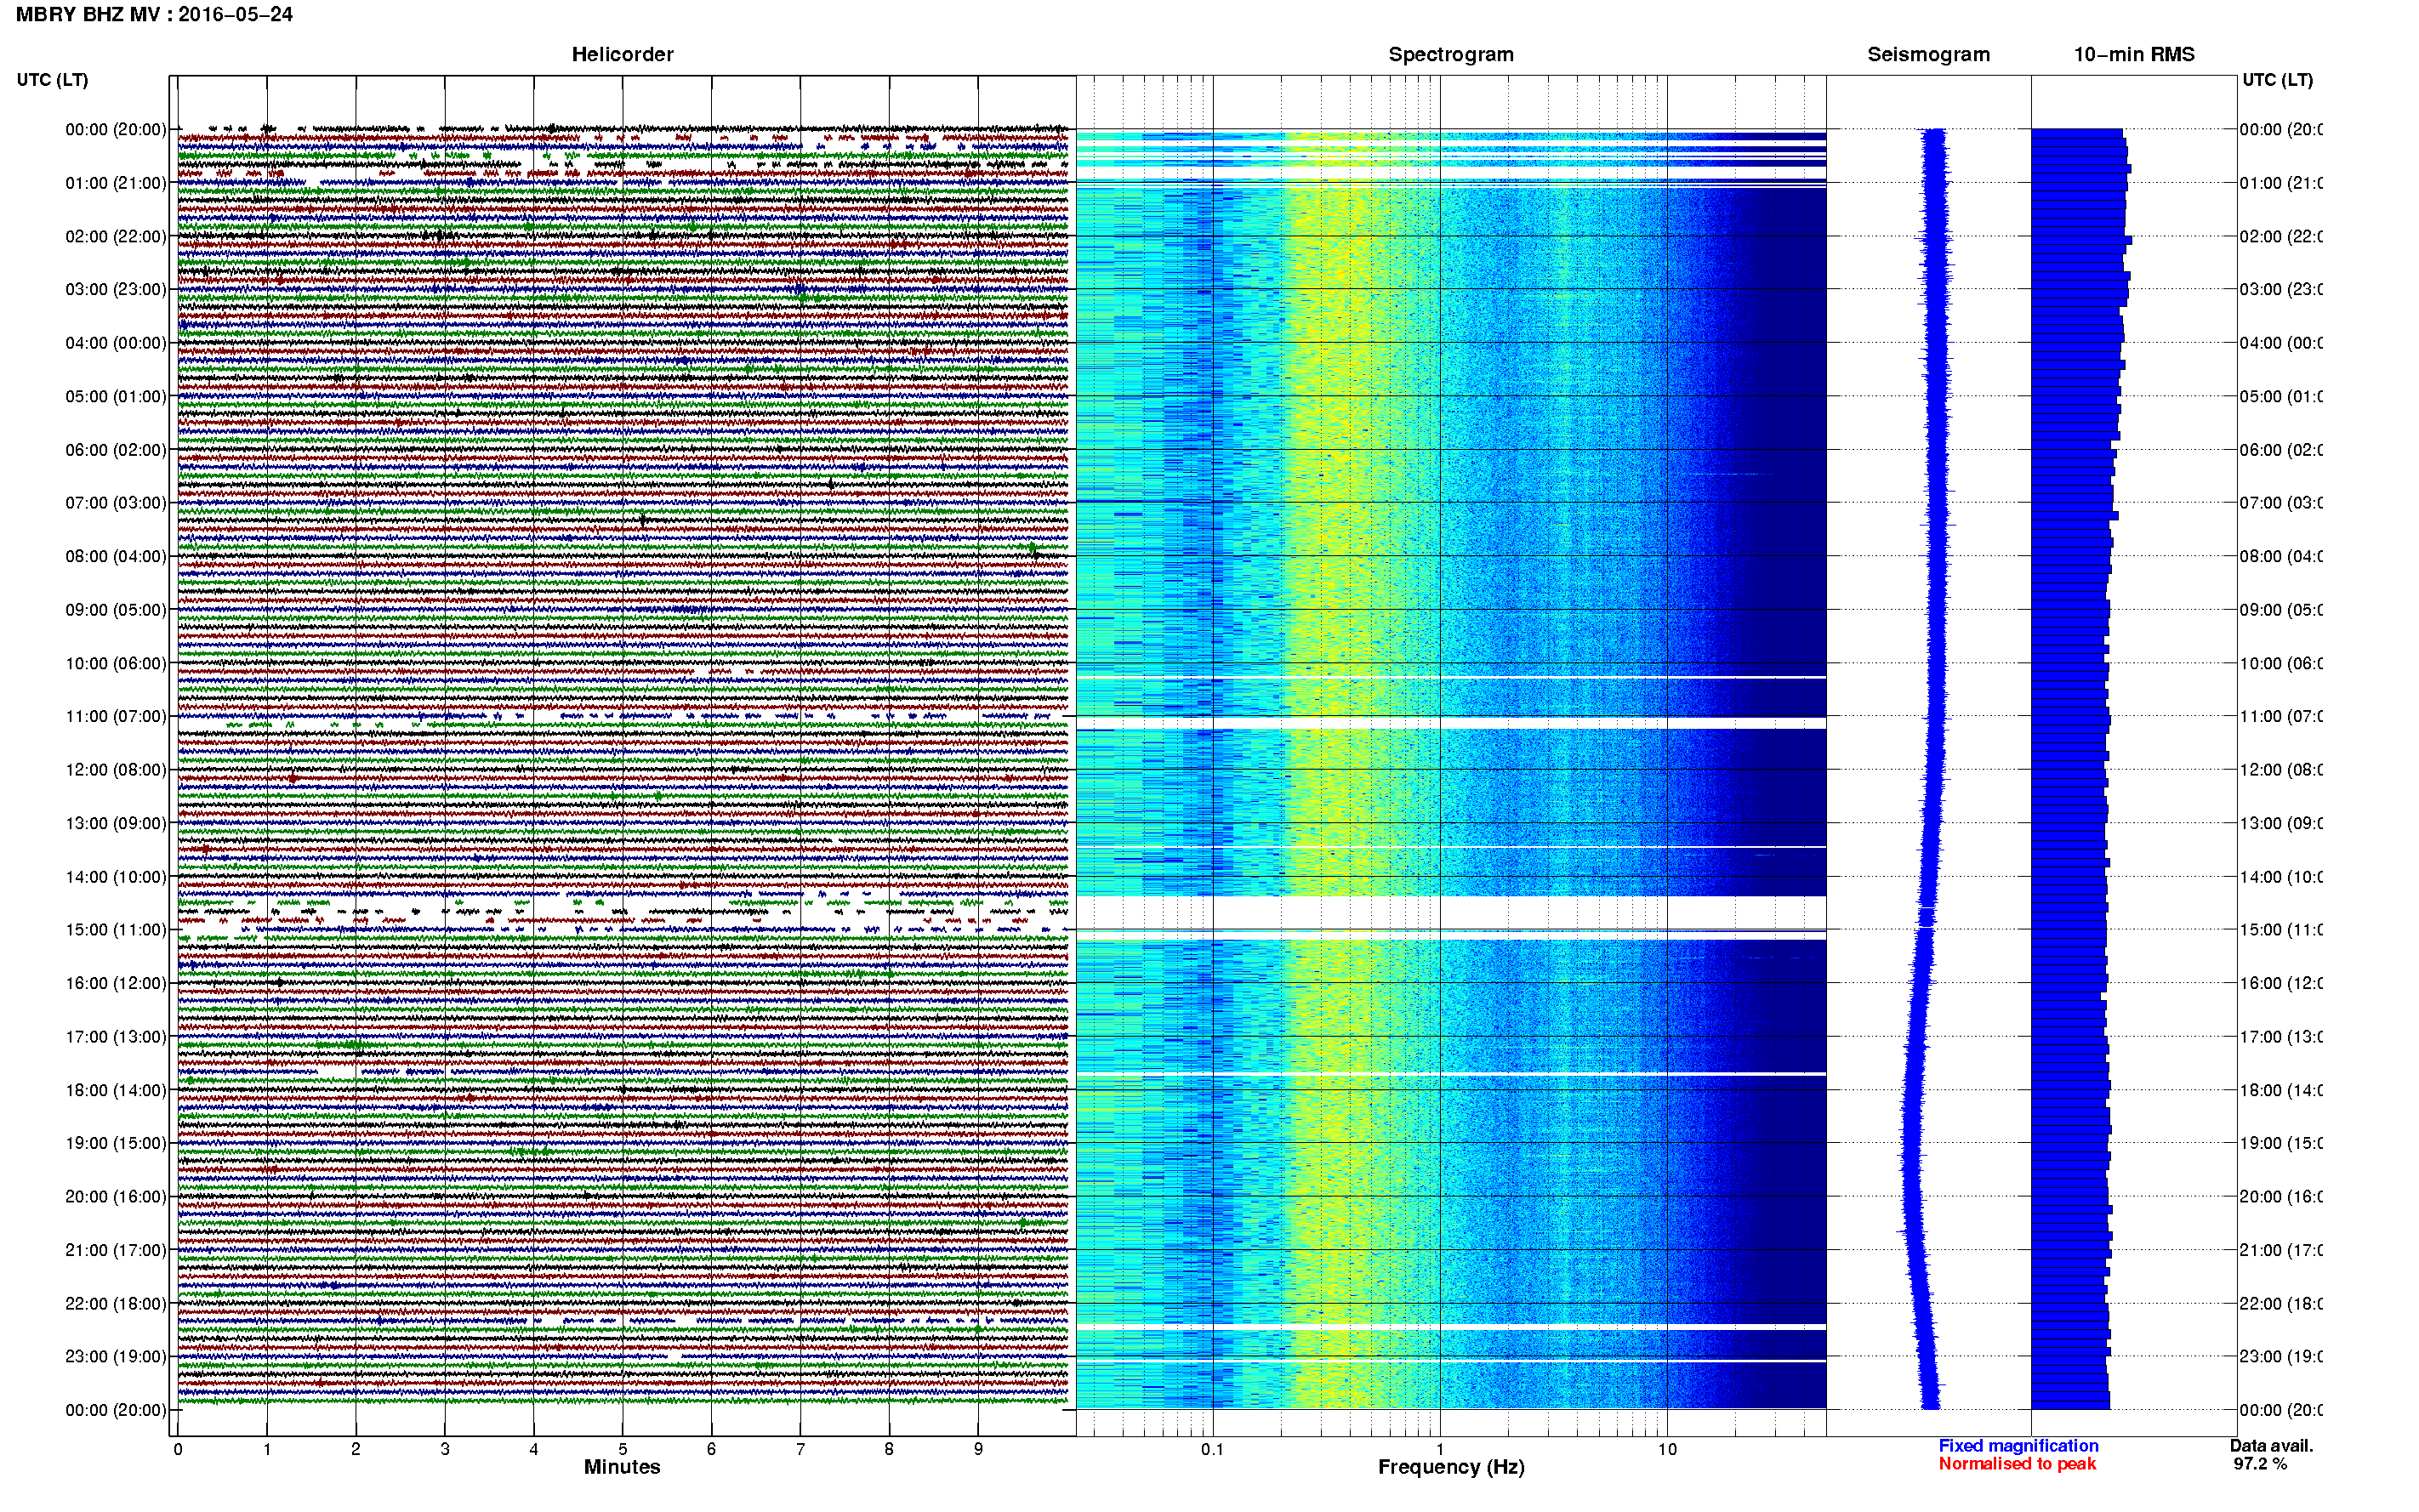
Task: Click the "Minutes" axis title under the helicorder
Action: point(622,1467)
